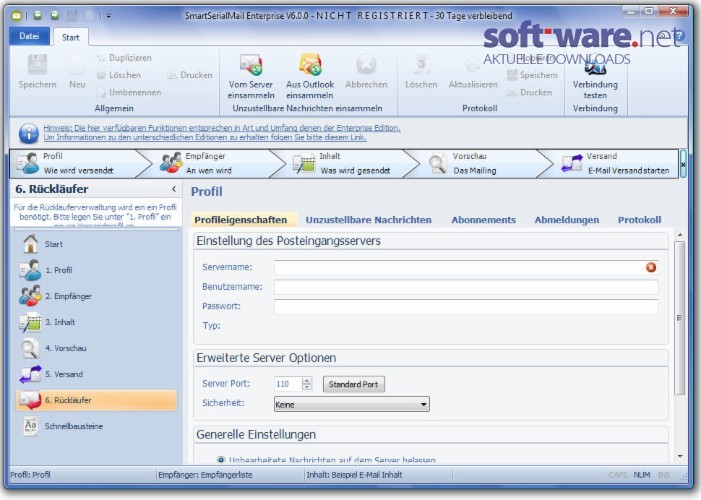701x500 pixels.
Task: Click the profile panel scroll down arrow
Action: (680, 456)
